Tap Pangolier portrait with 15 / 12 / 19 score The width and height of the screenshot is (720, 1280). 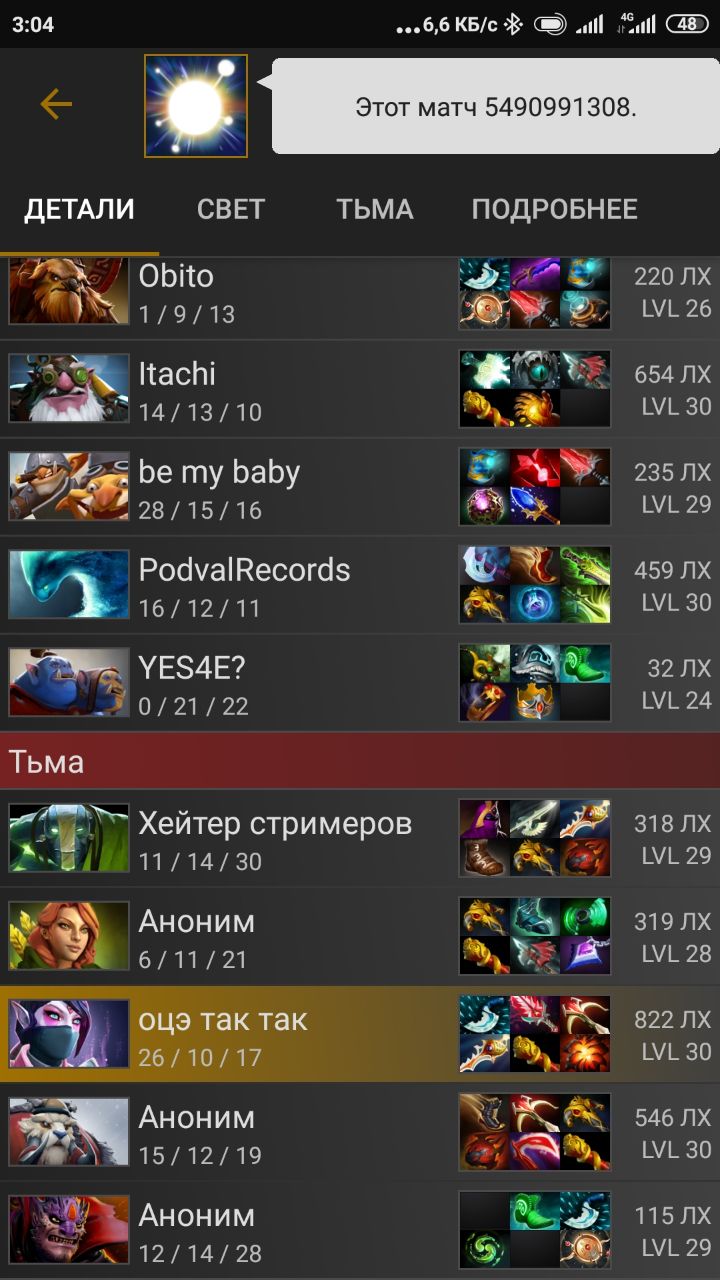pos(69,1132)
